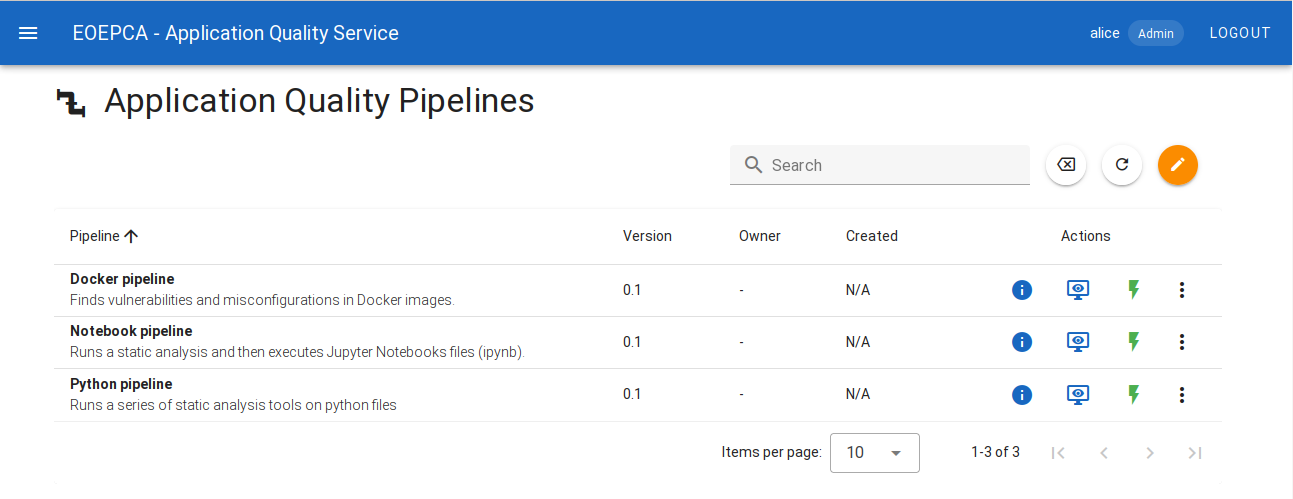Open more options for Python pipeline
Viewport: 1293px width, 499px height.
coord(1182,395)
